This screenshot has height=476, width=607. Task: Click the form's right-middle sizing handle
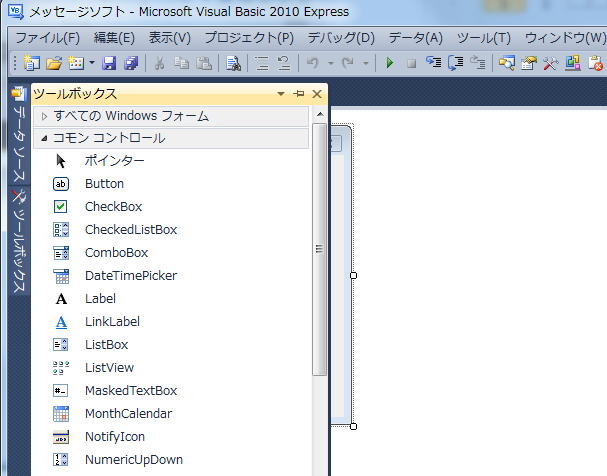(353, 276)
